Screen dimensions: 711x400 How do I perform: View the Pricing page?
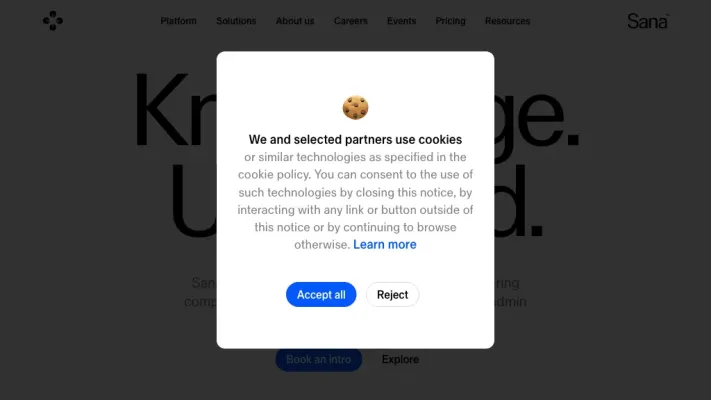click(x=450, y=21)
